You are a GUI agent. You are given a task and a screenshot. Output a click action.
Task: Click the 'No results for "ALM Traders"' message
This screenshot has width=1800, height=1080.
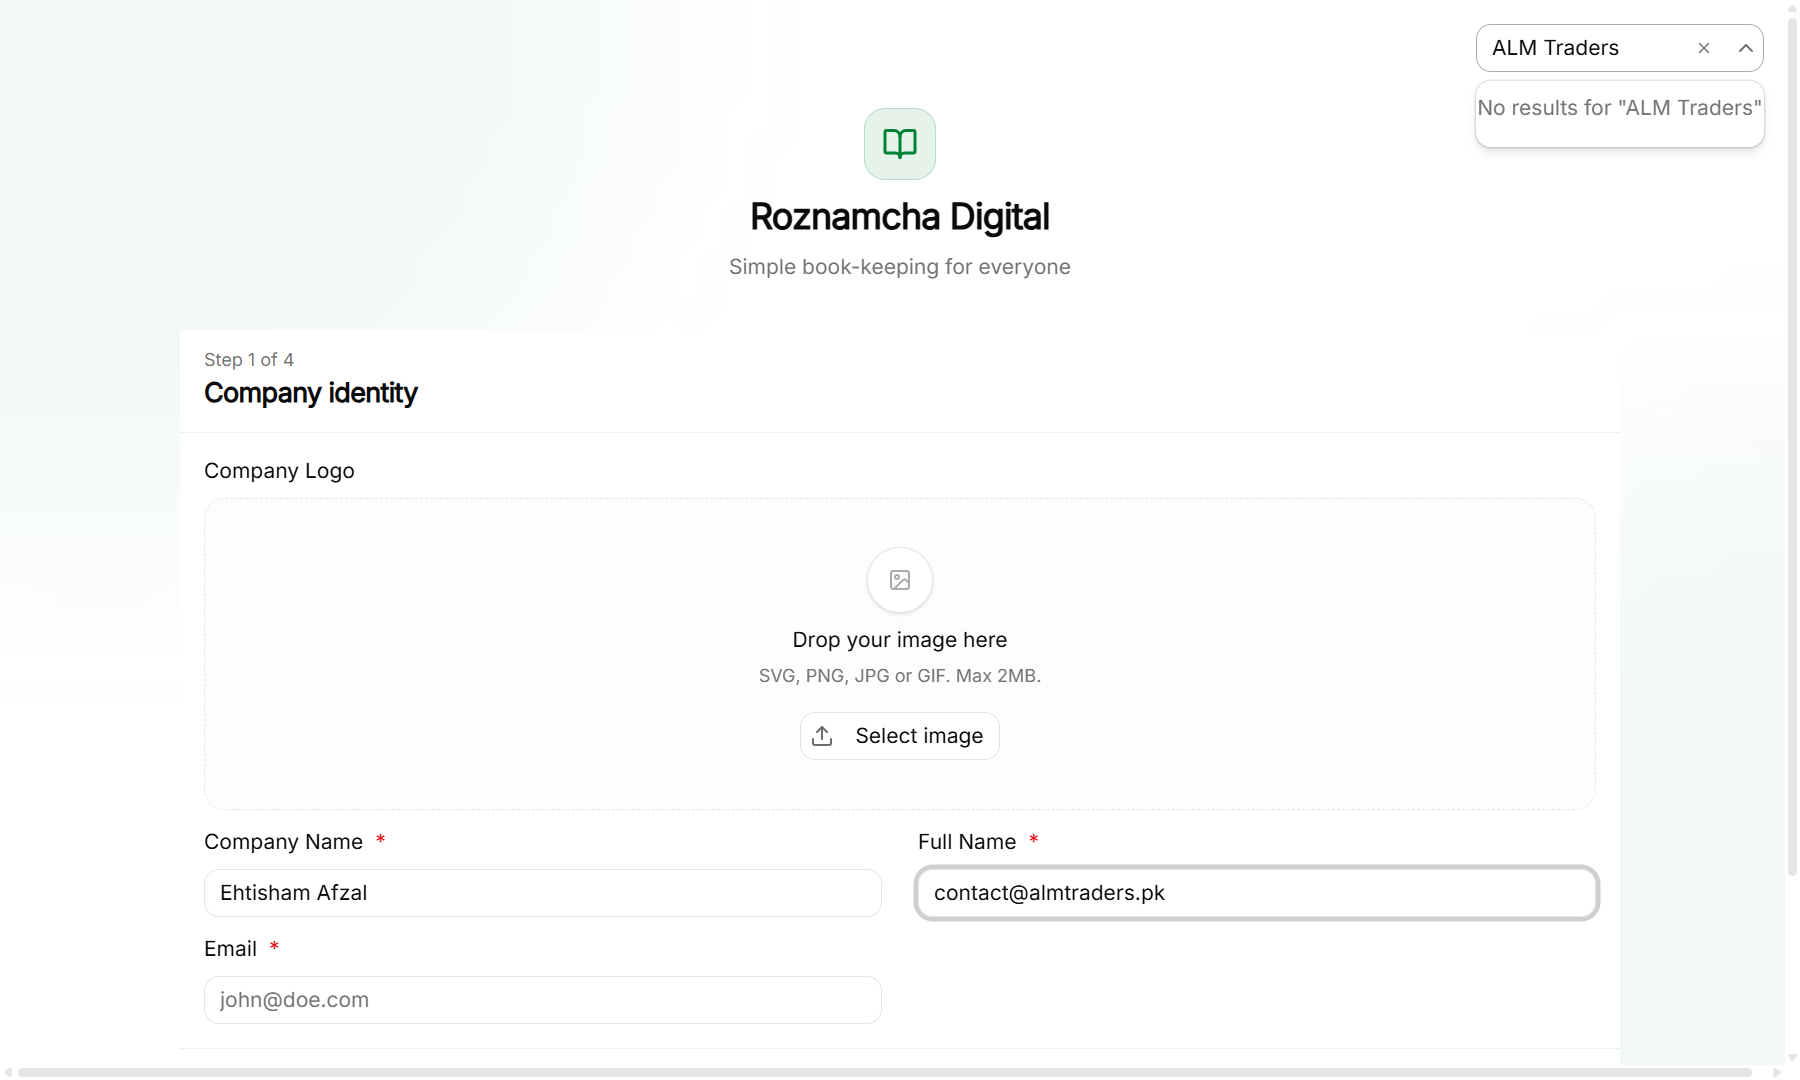click(x=1620, y=108)
